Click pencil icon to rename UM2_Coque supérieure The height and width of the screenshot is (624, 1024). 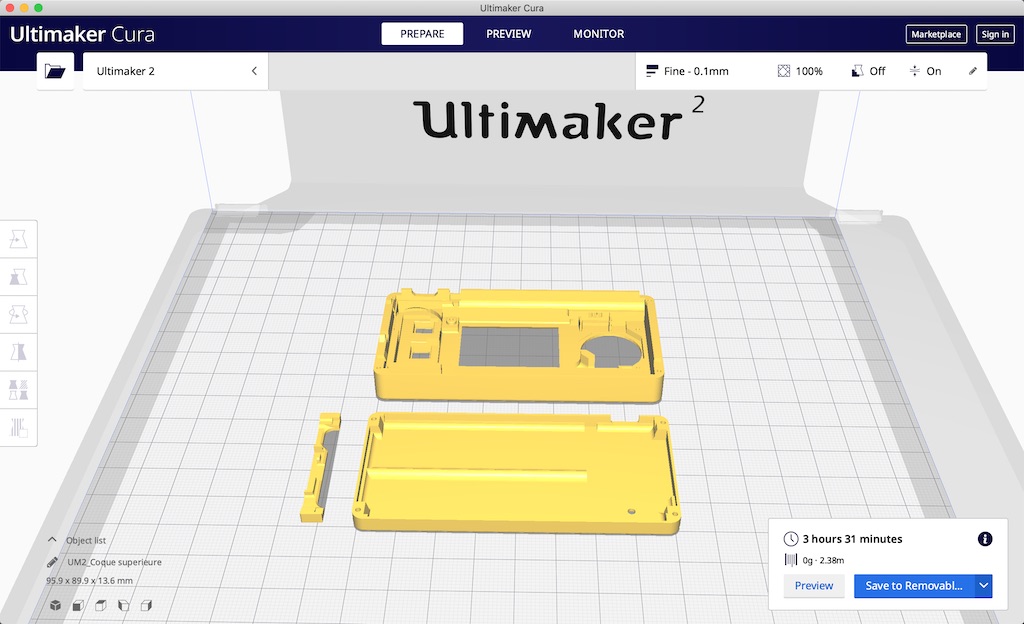(x=52, y=562)
